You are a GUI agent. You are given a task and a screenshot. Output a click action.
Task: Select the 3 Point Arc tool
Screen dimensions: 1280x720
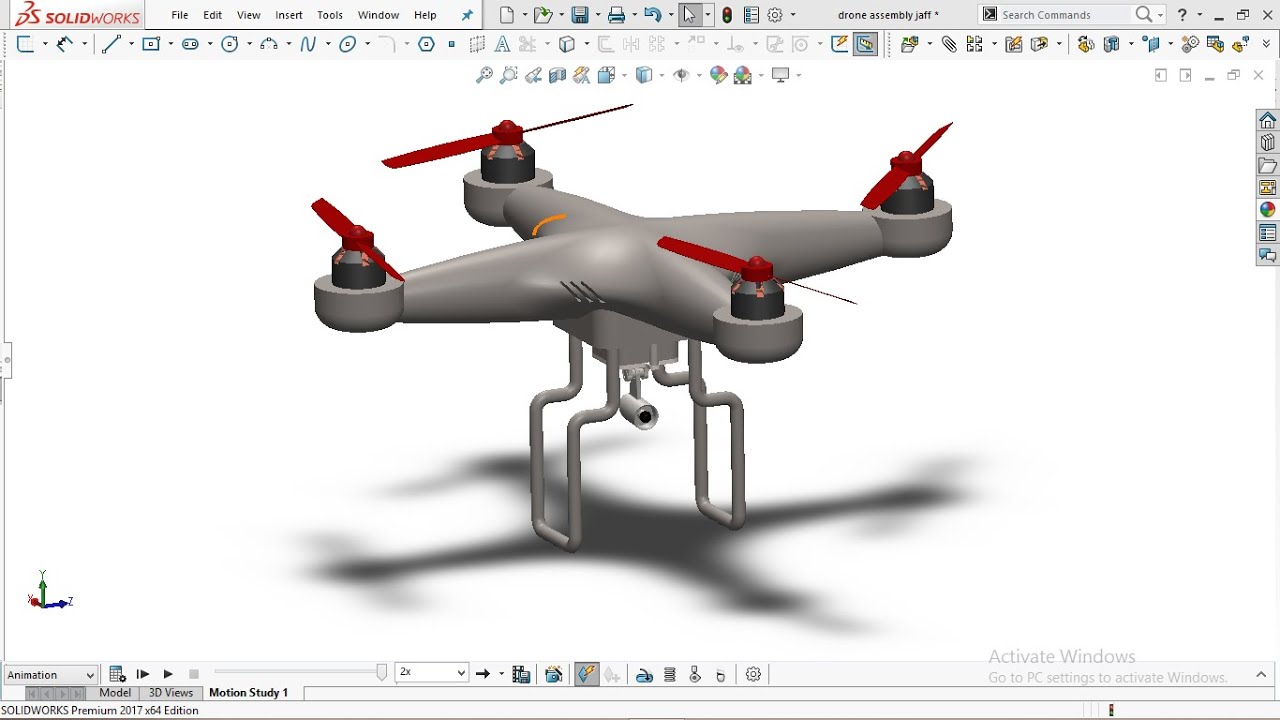pyautogui.click(x=268, y=44)
